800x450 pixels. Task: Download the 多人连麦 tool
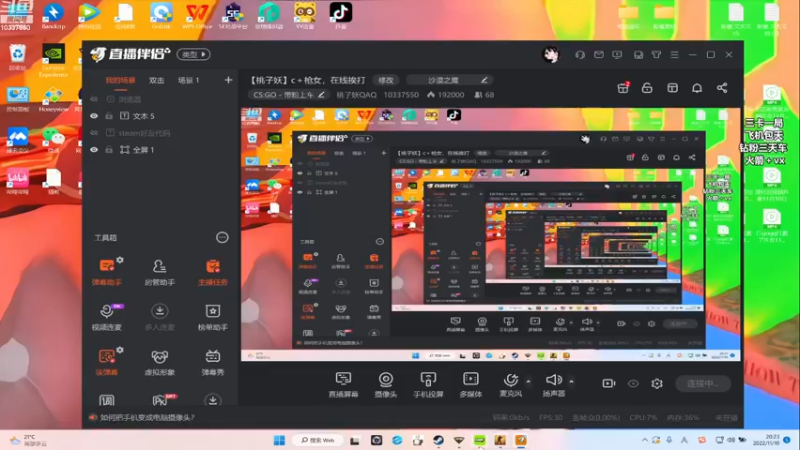click(x=160, y=317)
